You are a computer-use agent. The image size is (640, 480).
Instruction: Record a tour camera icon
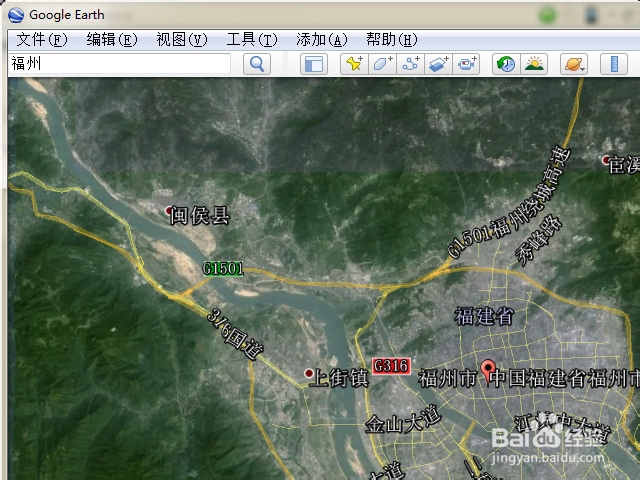466,64
